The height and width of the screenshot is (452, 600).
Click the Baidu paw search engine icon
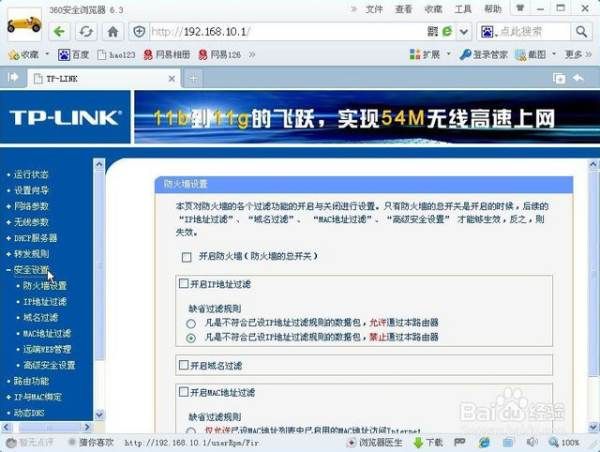point(487,32)
